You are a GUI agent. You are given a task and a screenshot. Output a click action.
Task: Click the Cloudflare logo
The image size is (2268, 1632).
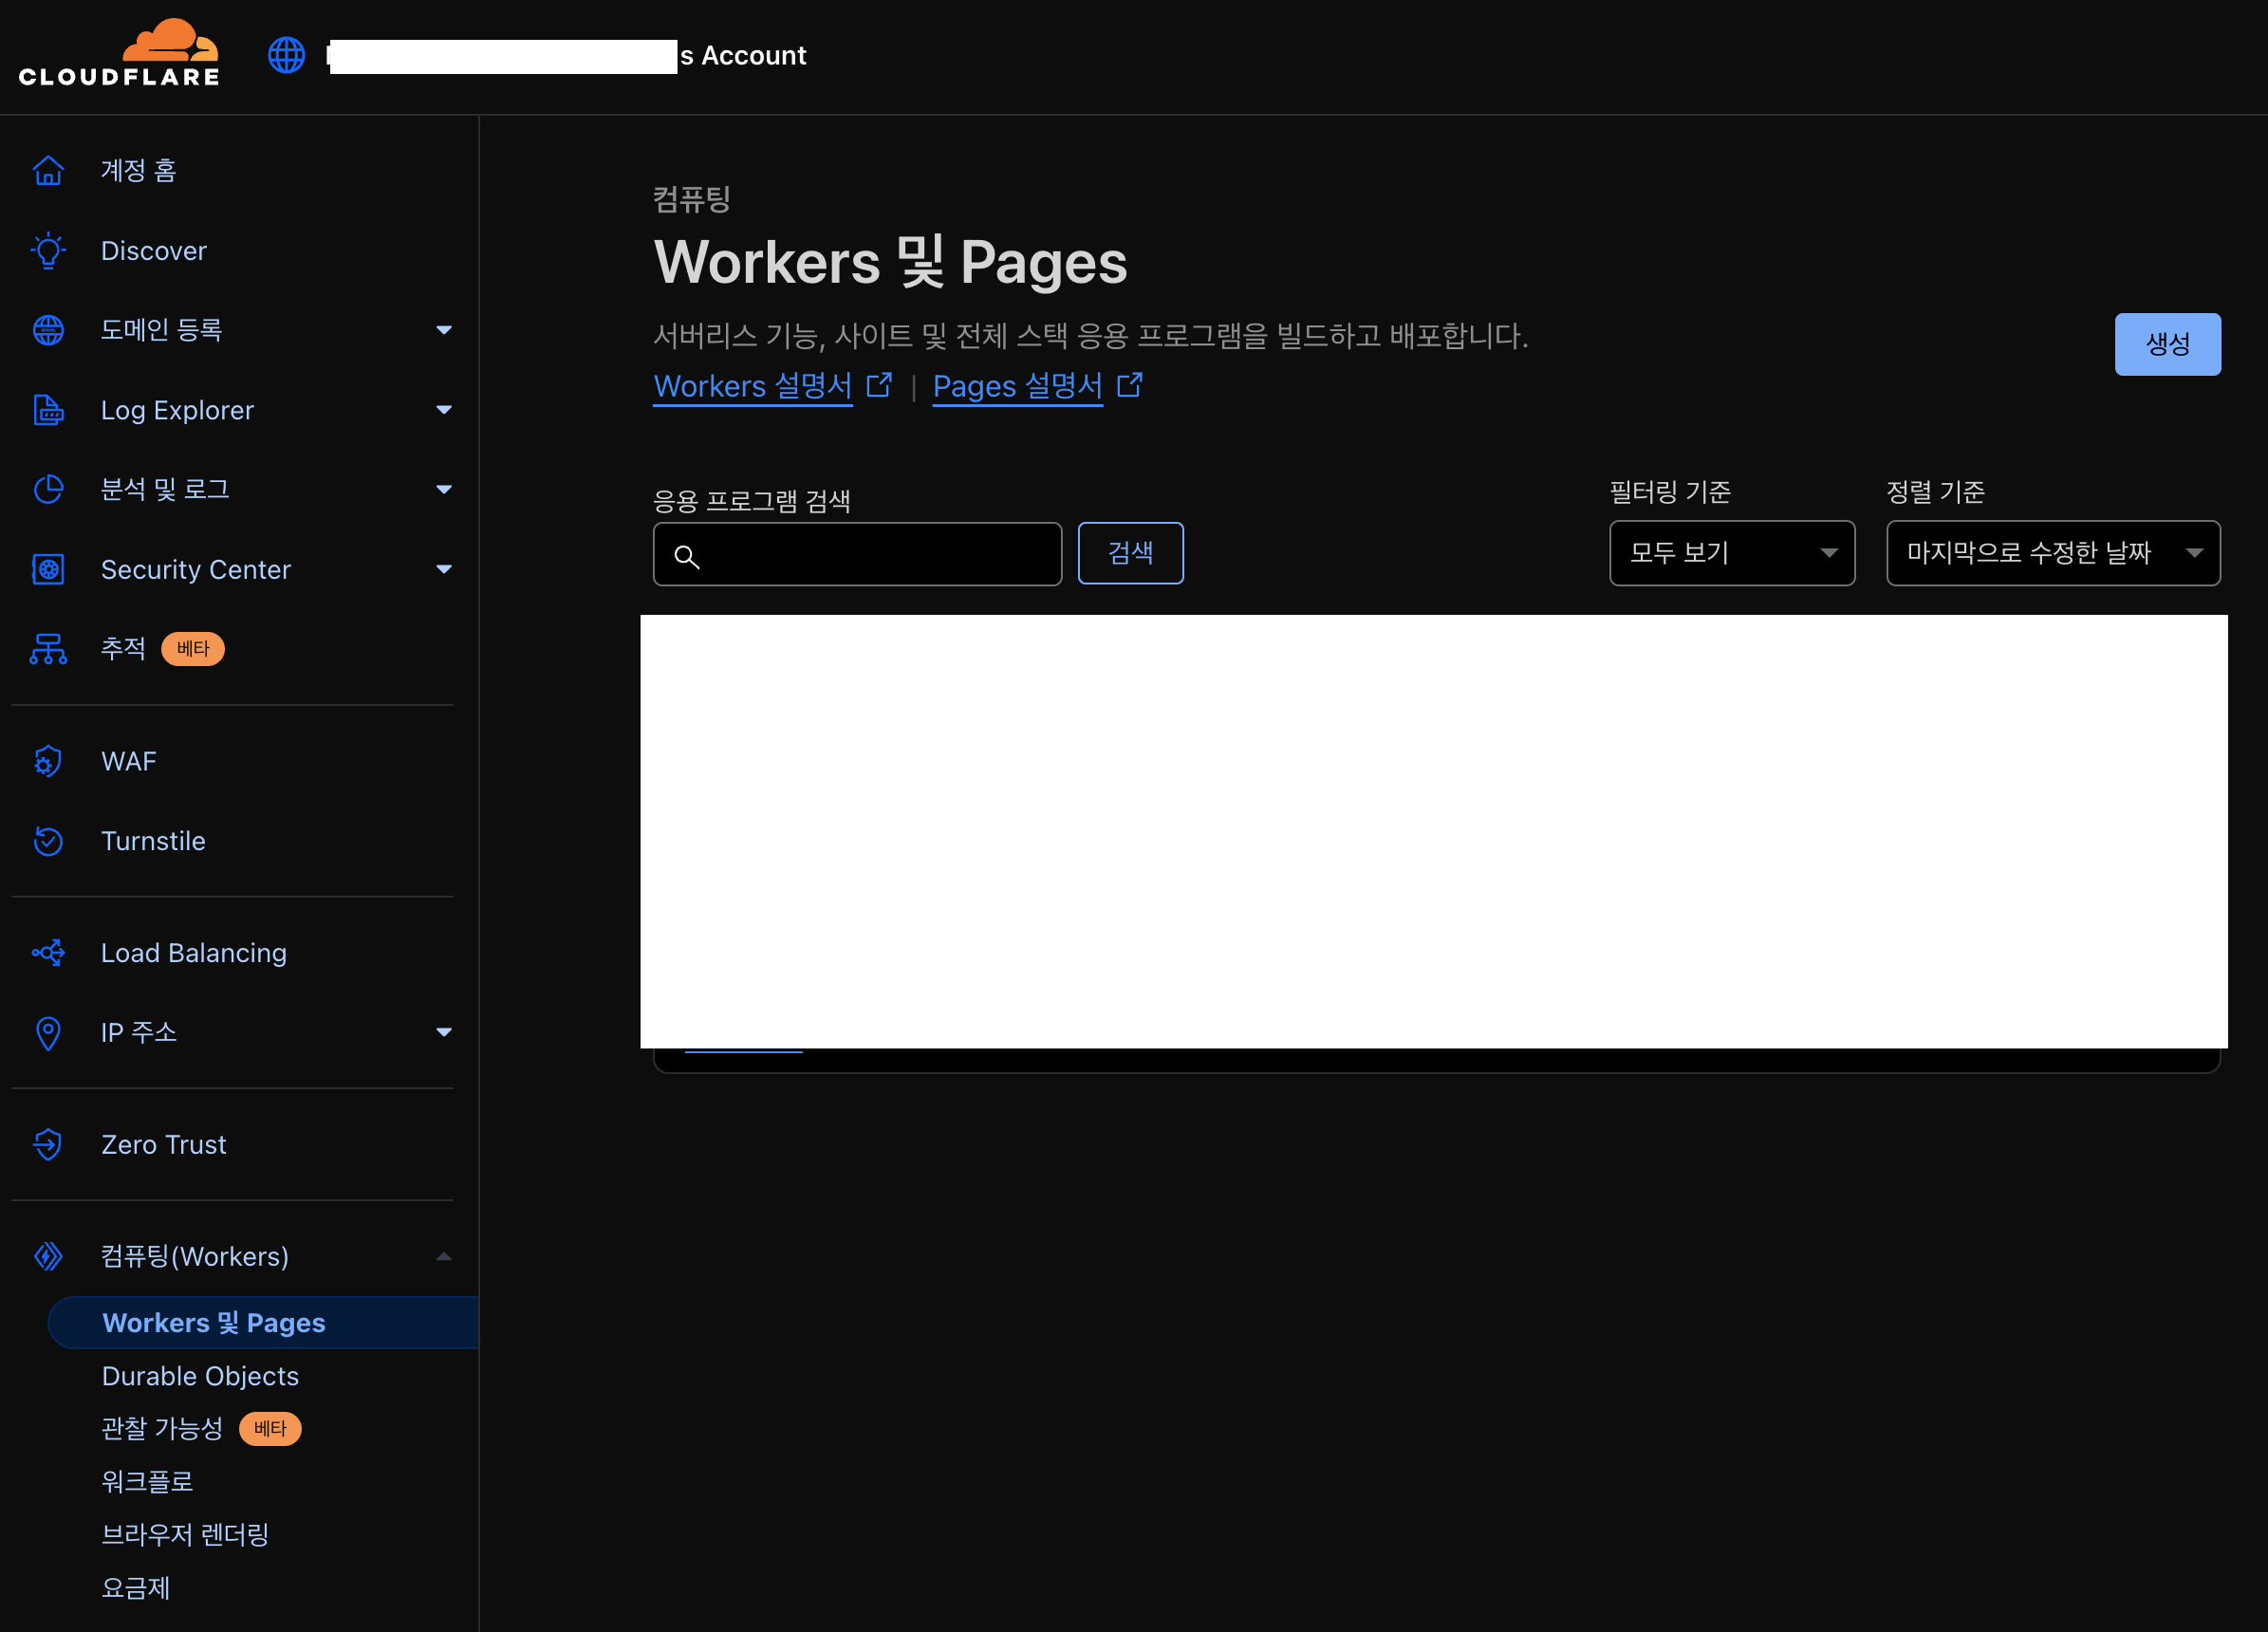point(119,54)
